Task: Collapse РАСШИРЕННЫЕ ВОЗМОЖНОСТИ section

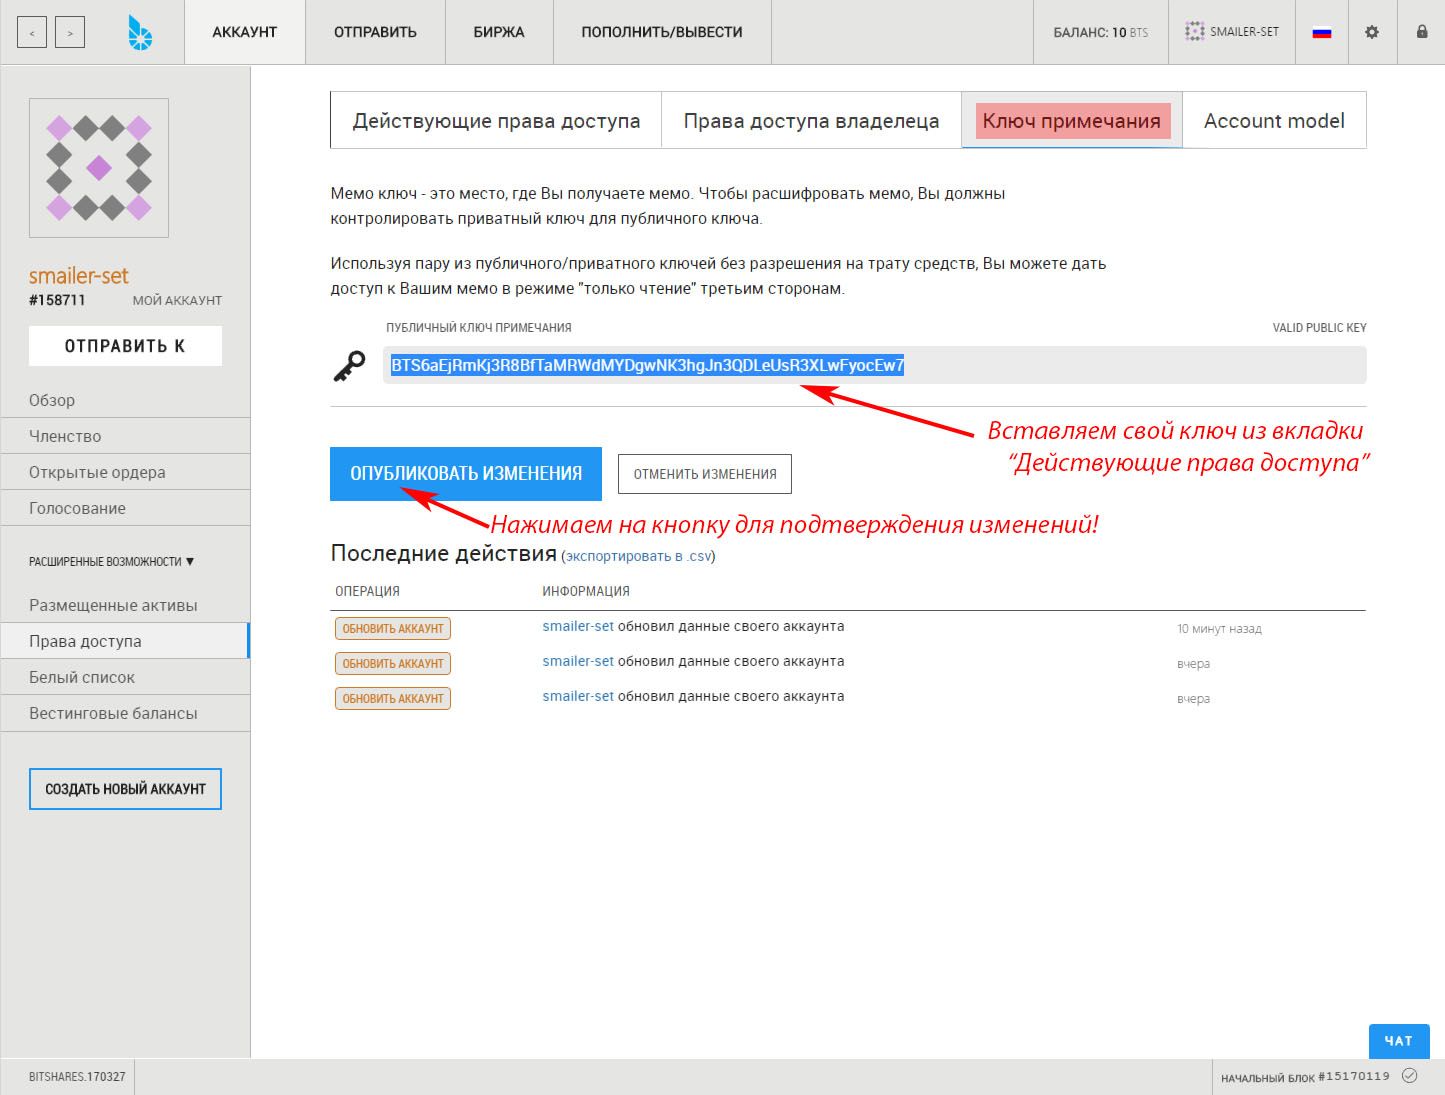Action: click(111, 562)
